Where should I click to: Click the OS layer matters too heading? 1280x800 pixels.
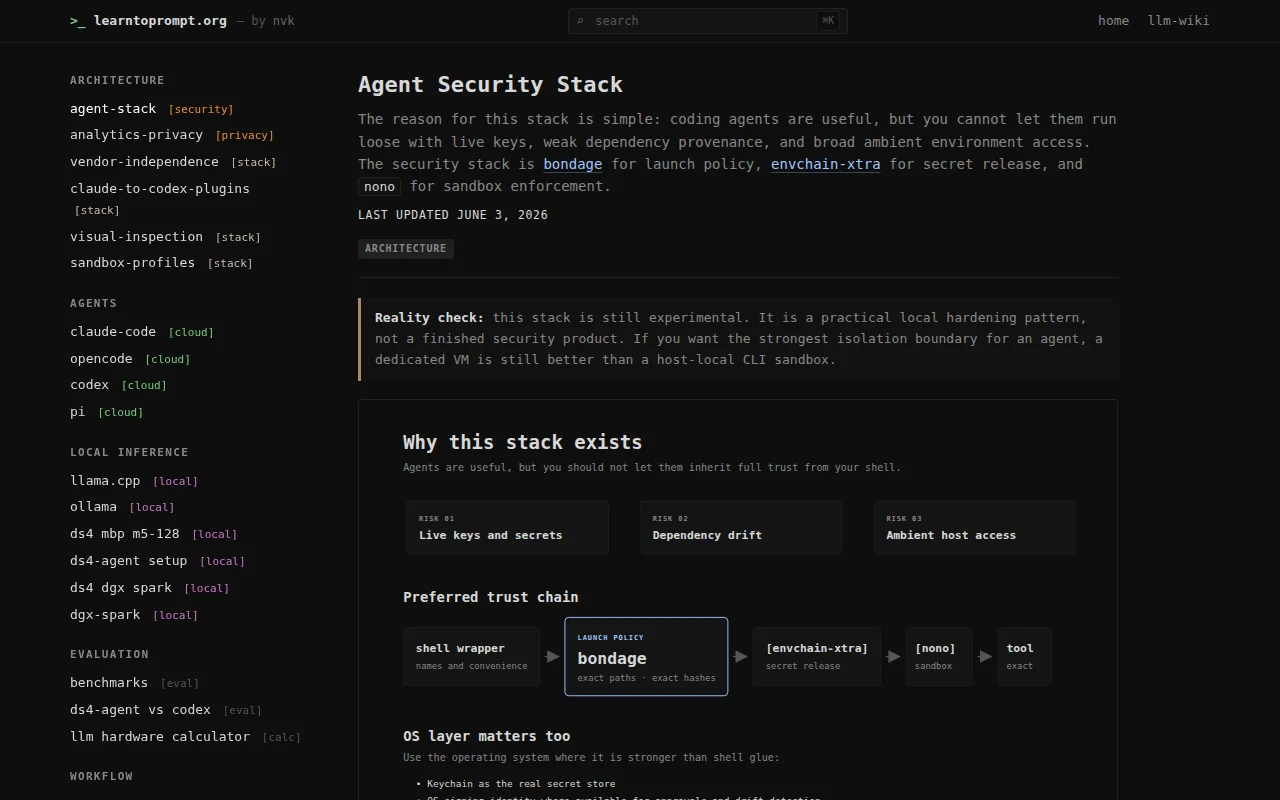point(486,736)
